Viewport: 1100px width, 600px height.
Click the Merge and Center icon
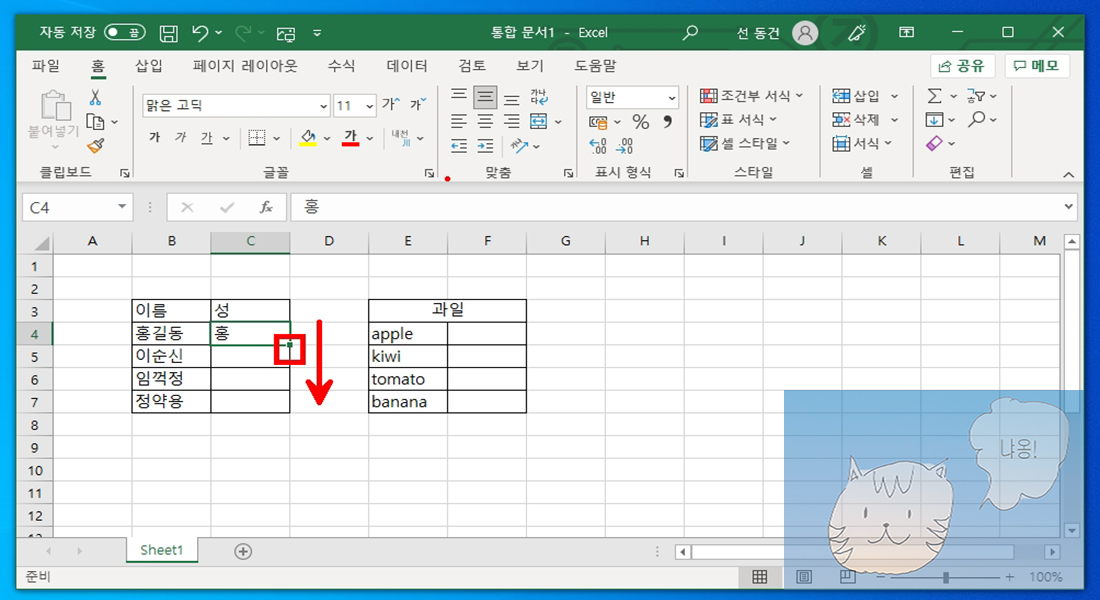tap(539, 121)
